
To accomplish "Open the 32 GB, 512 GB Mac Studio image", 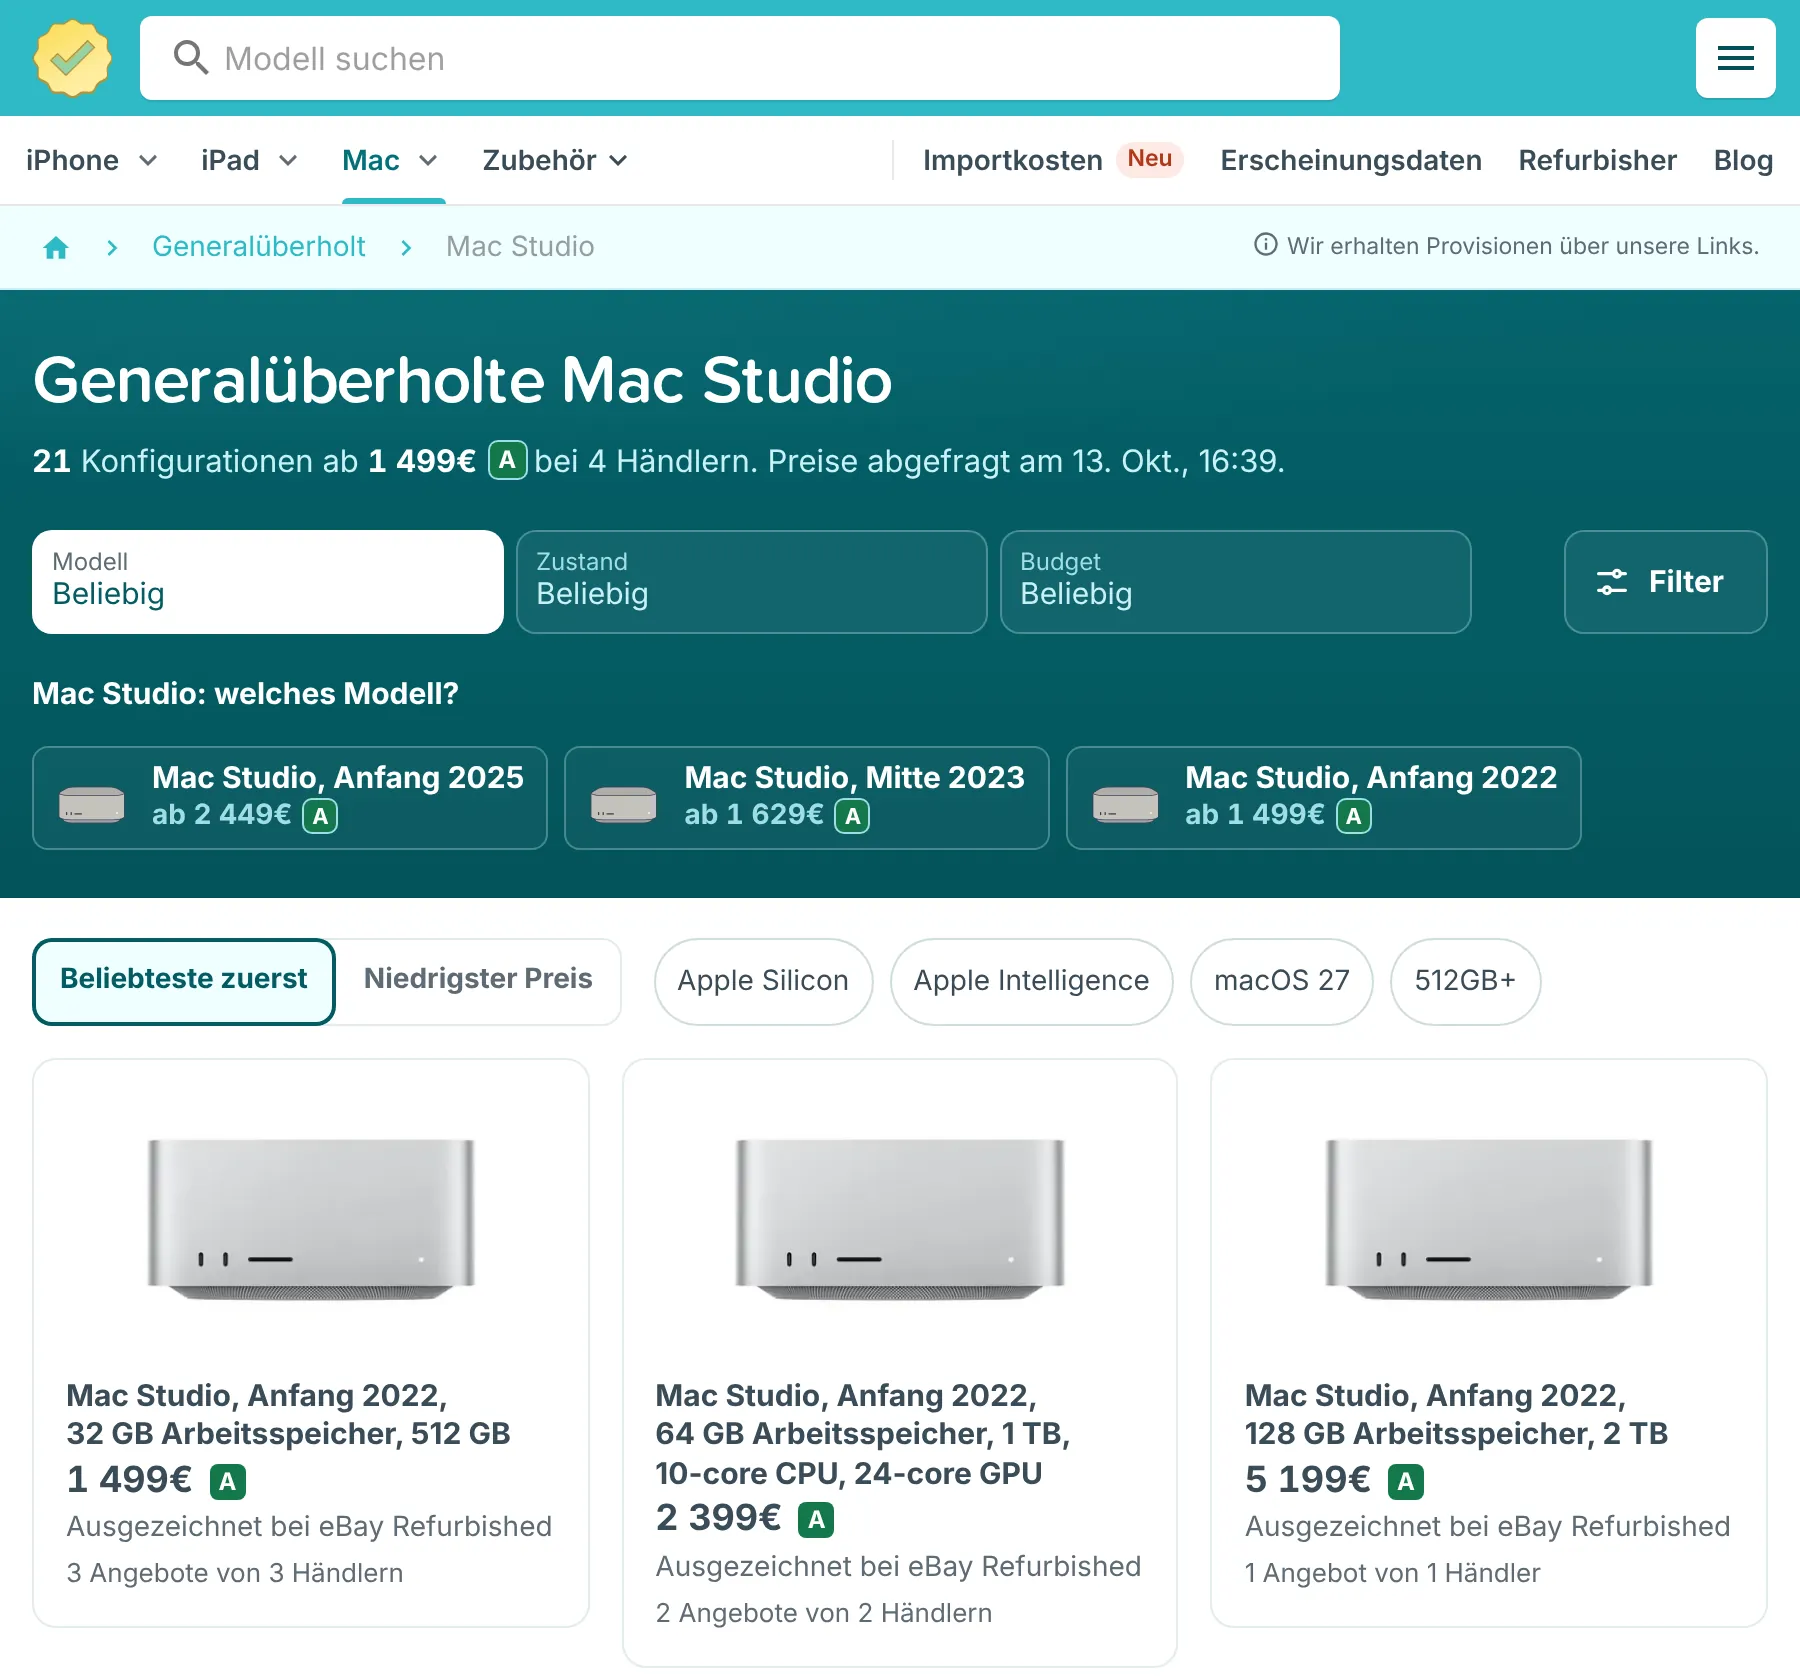I will click(x=311, y=1218).
